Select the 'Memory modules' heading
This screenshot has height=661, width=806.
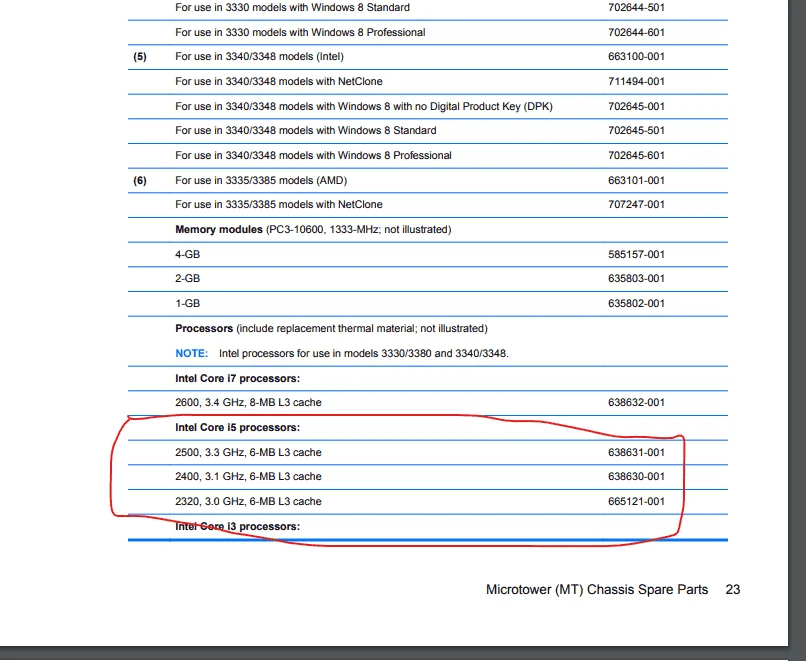click(x=219, y=229)
